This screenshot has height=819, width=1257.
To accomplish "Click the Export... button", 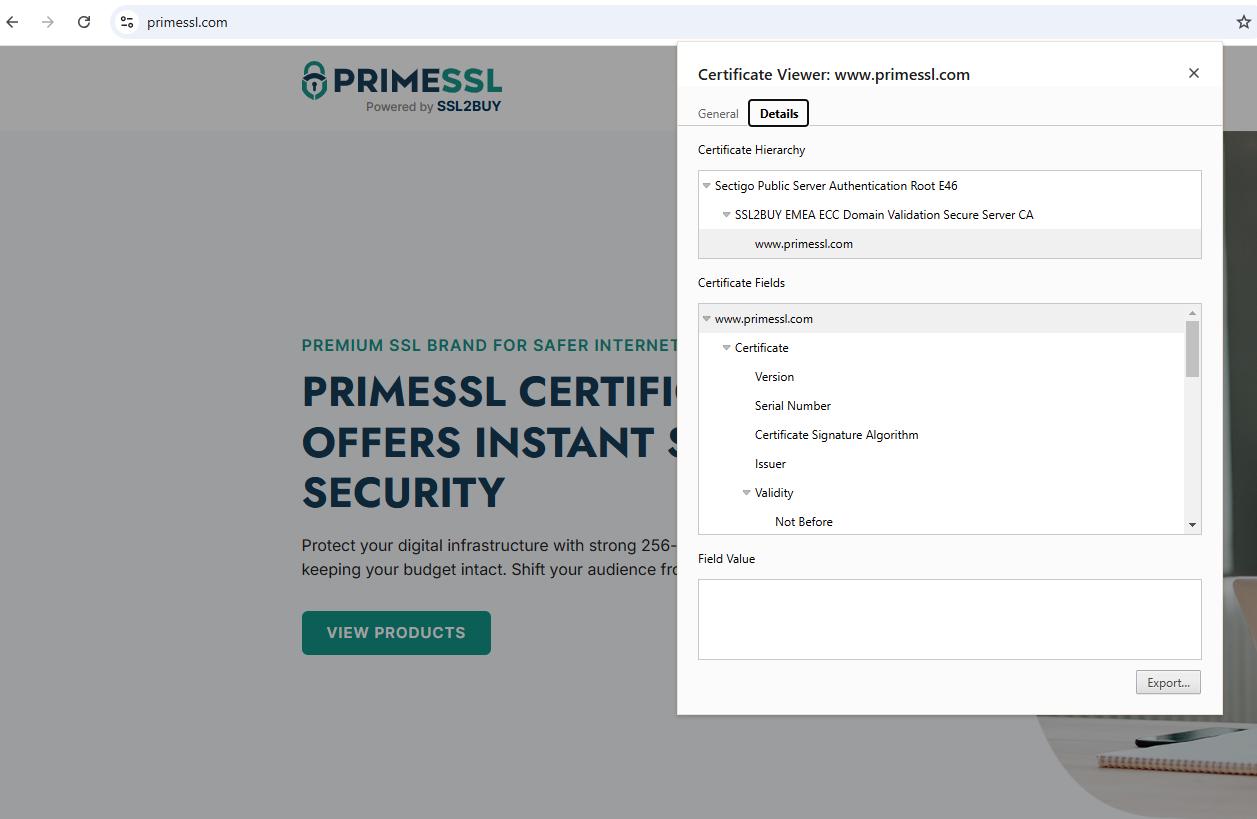I will pos(1167,683).
